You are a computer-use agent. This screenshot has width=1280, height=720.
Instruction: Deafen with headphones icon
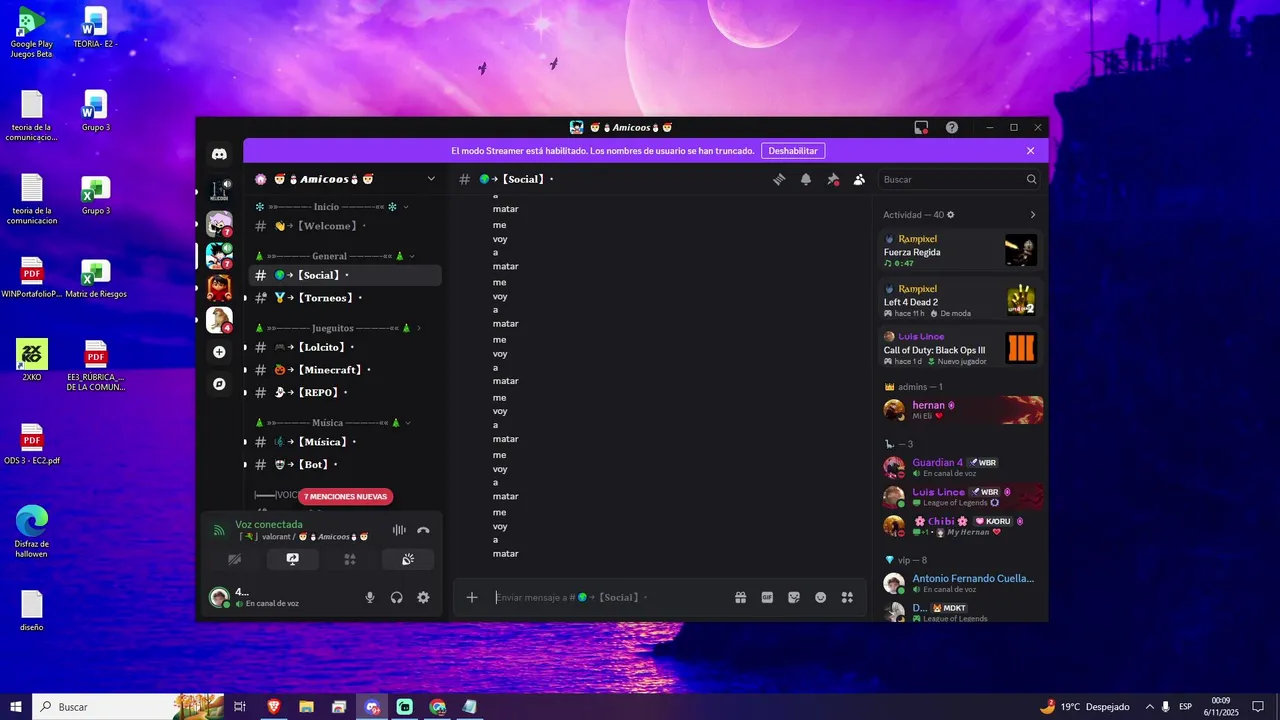[x=397, y=597]
